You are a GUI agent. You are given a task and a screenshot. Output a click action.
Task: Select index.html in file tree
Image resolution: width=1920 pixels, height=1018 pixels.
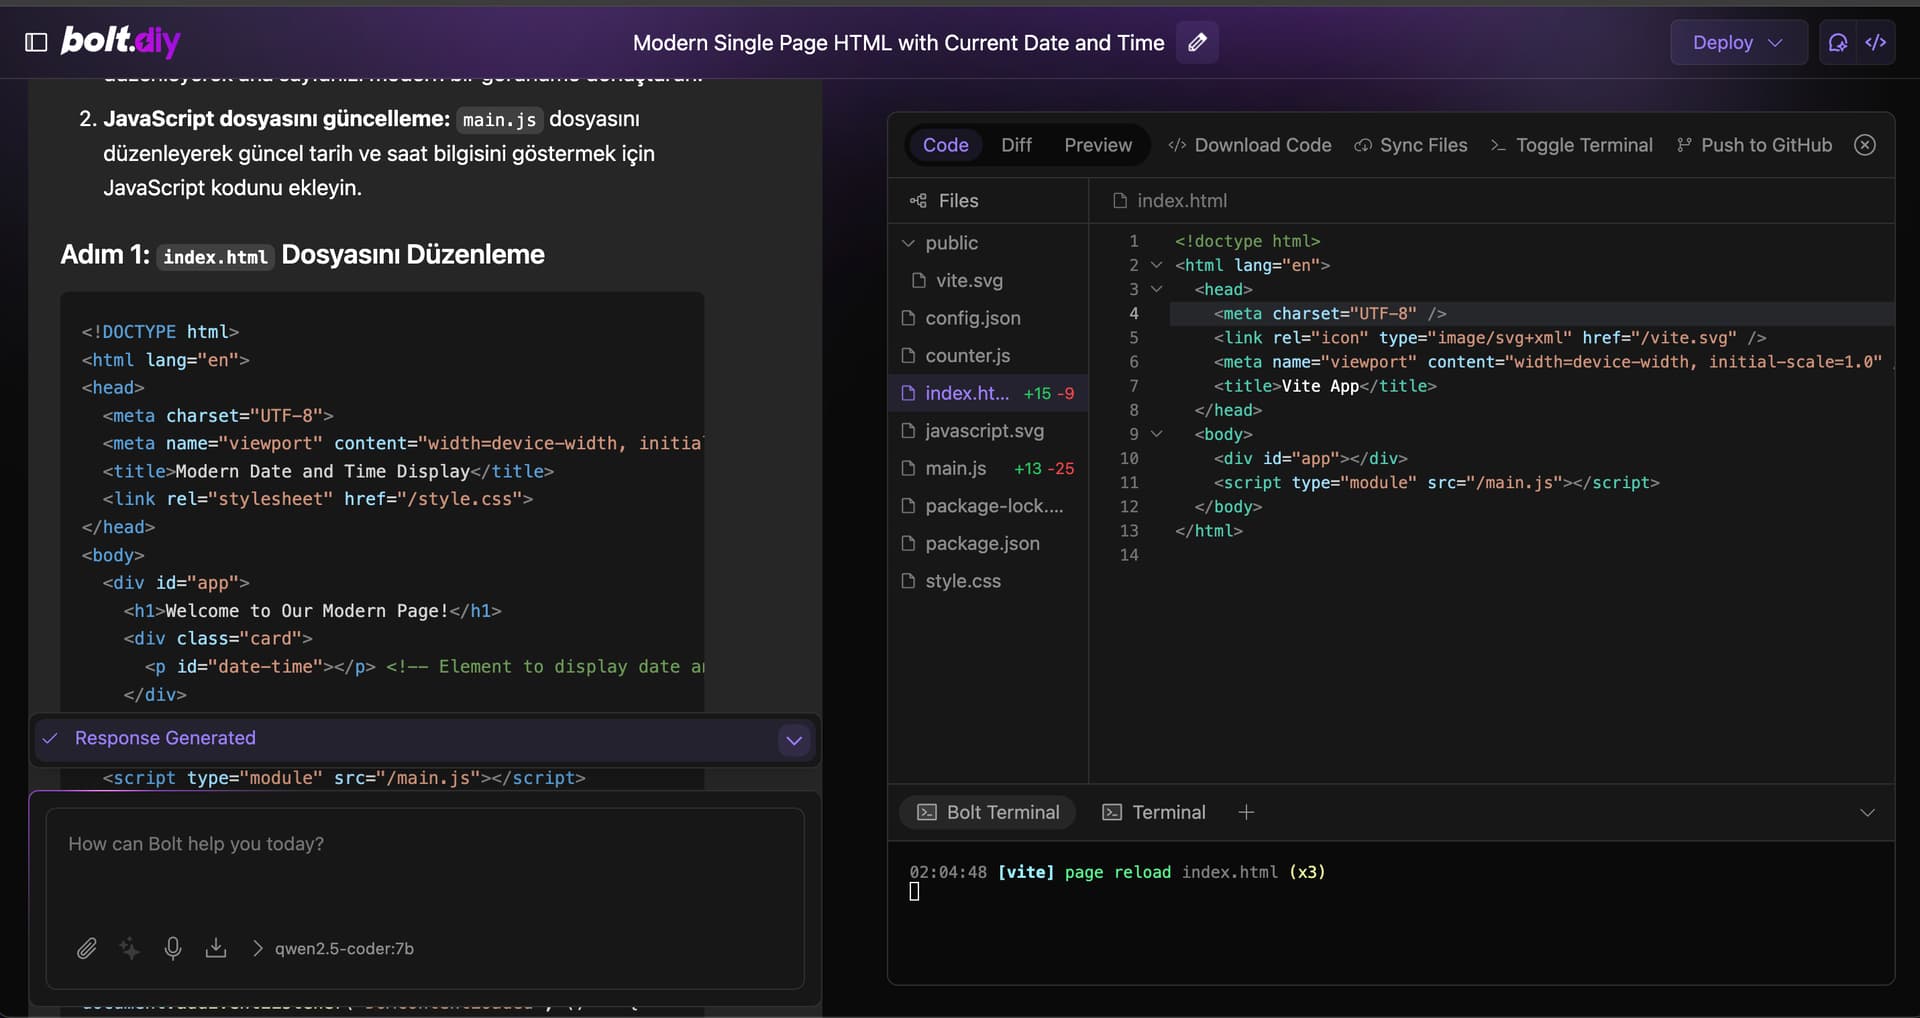pos(988,393)
